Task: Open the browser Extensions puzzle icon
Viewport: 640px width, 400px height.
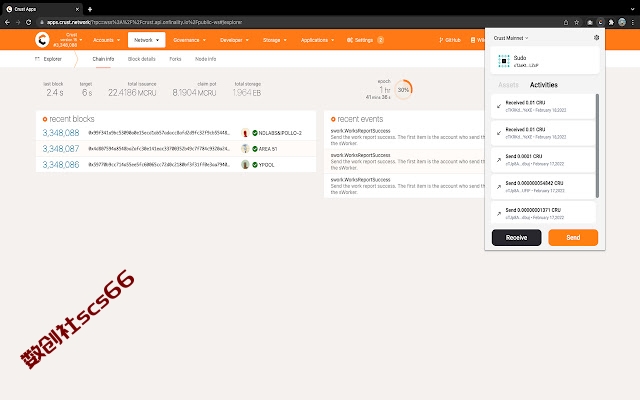Action: (611, 22)
